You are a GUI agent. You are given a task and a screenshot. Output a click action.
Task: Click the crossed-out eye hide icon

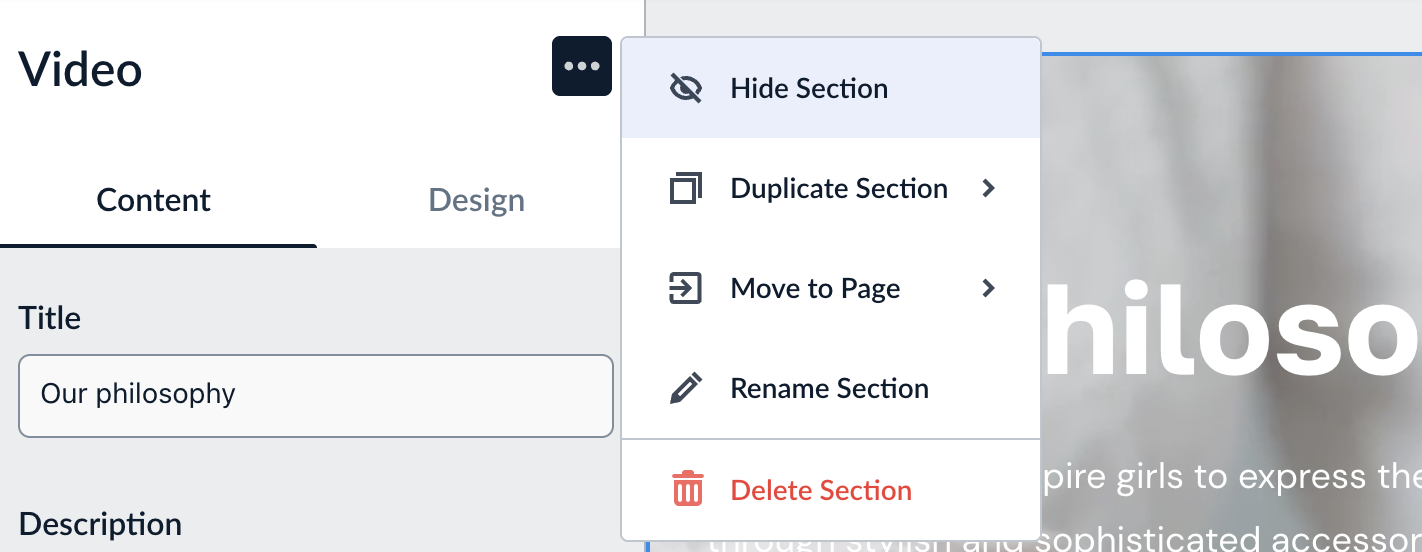(685, 88)
